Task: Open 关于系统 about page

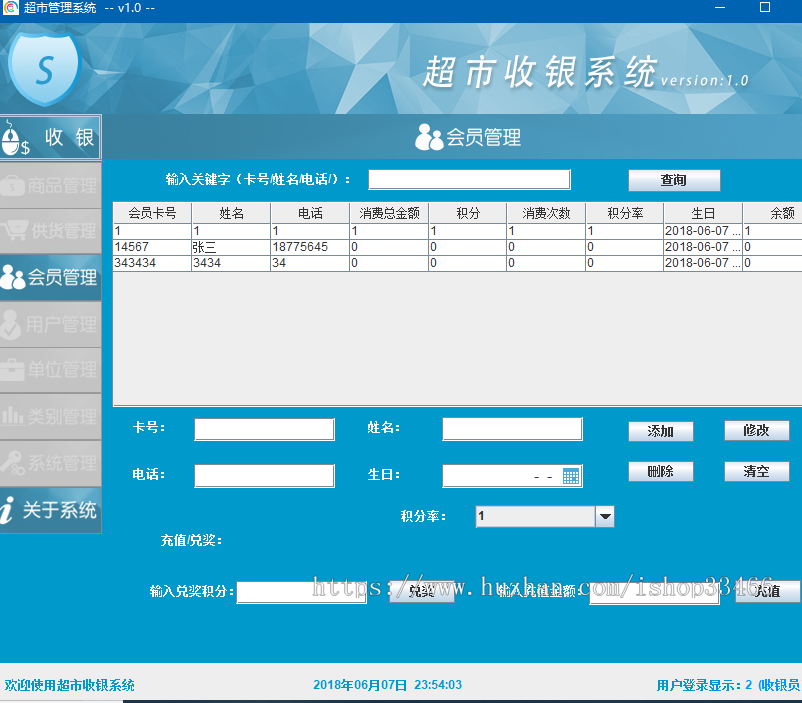Action: coord(50,510)
